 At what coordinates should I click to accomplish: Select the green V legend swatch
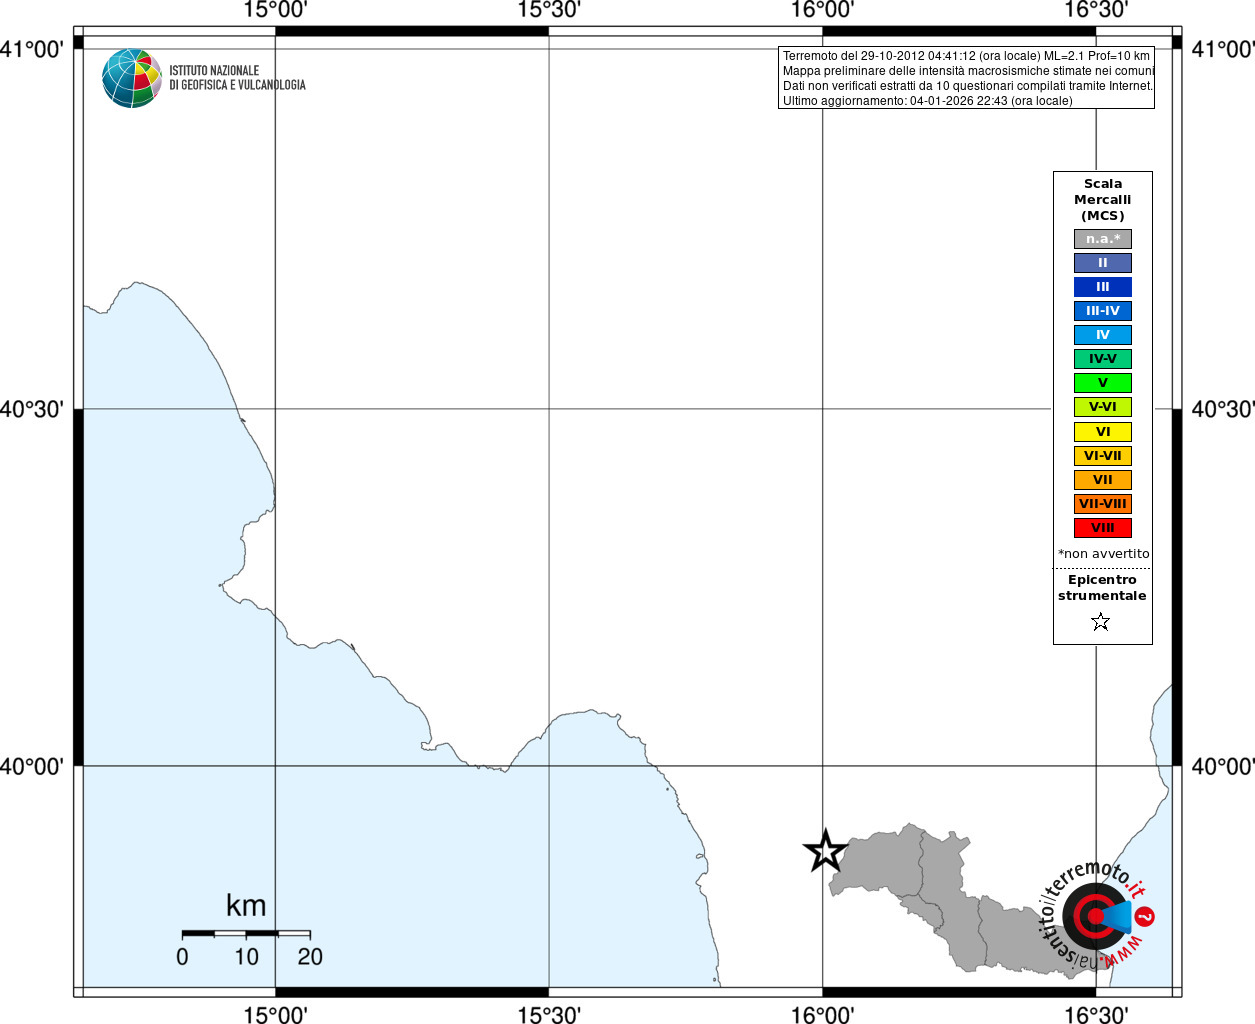[x=1103, y=383]
